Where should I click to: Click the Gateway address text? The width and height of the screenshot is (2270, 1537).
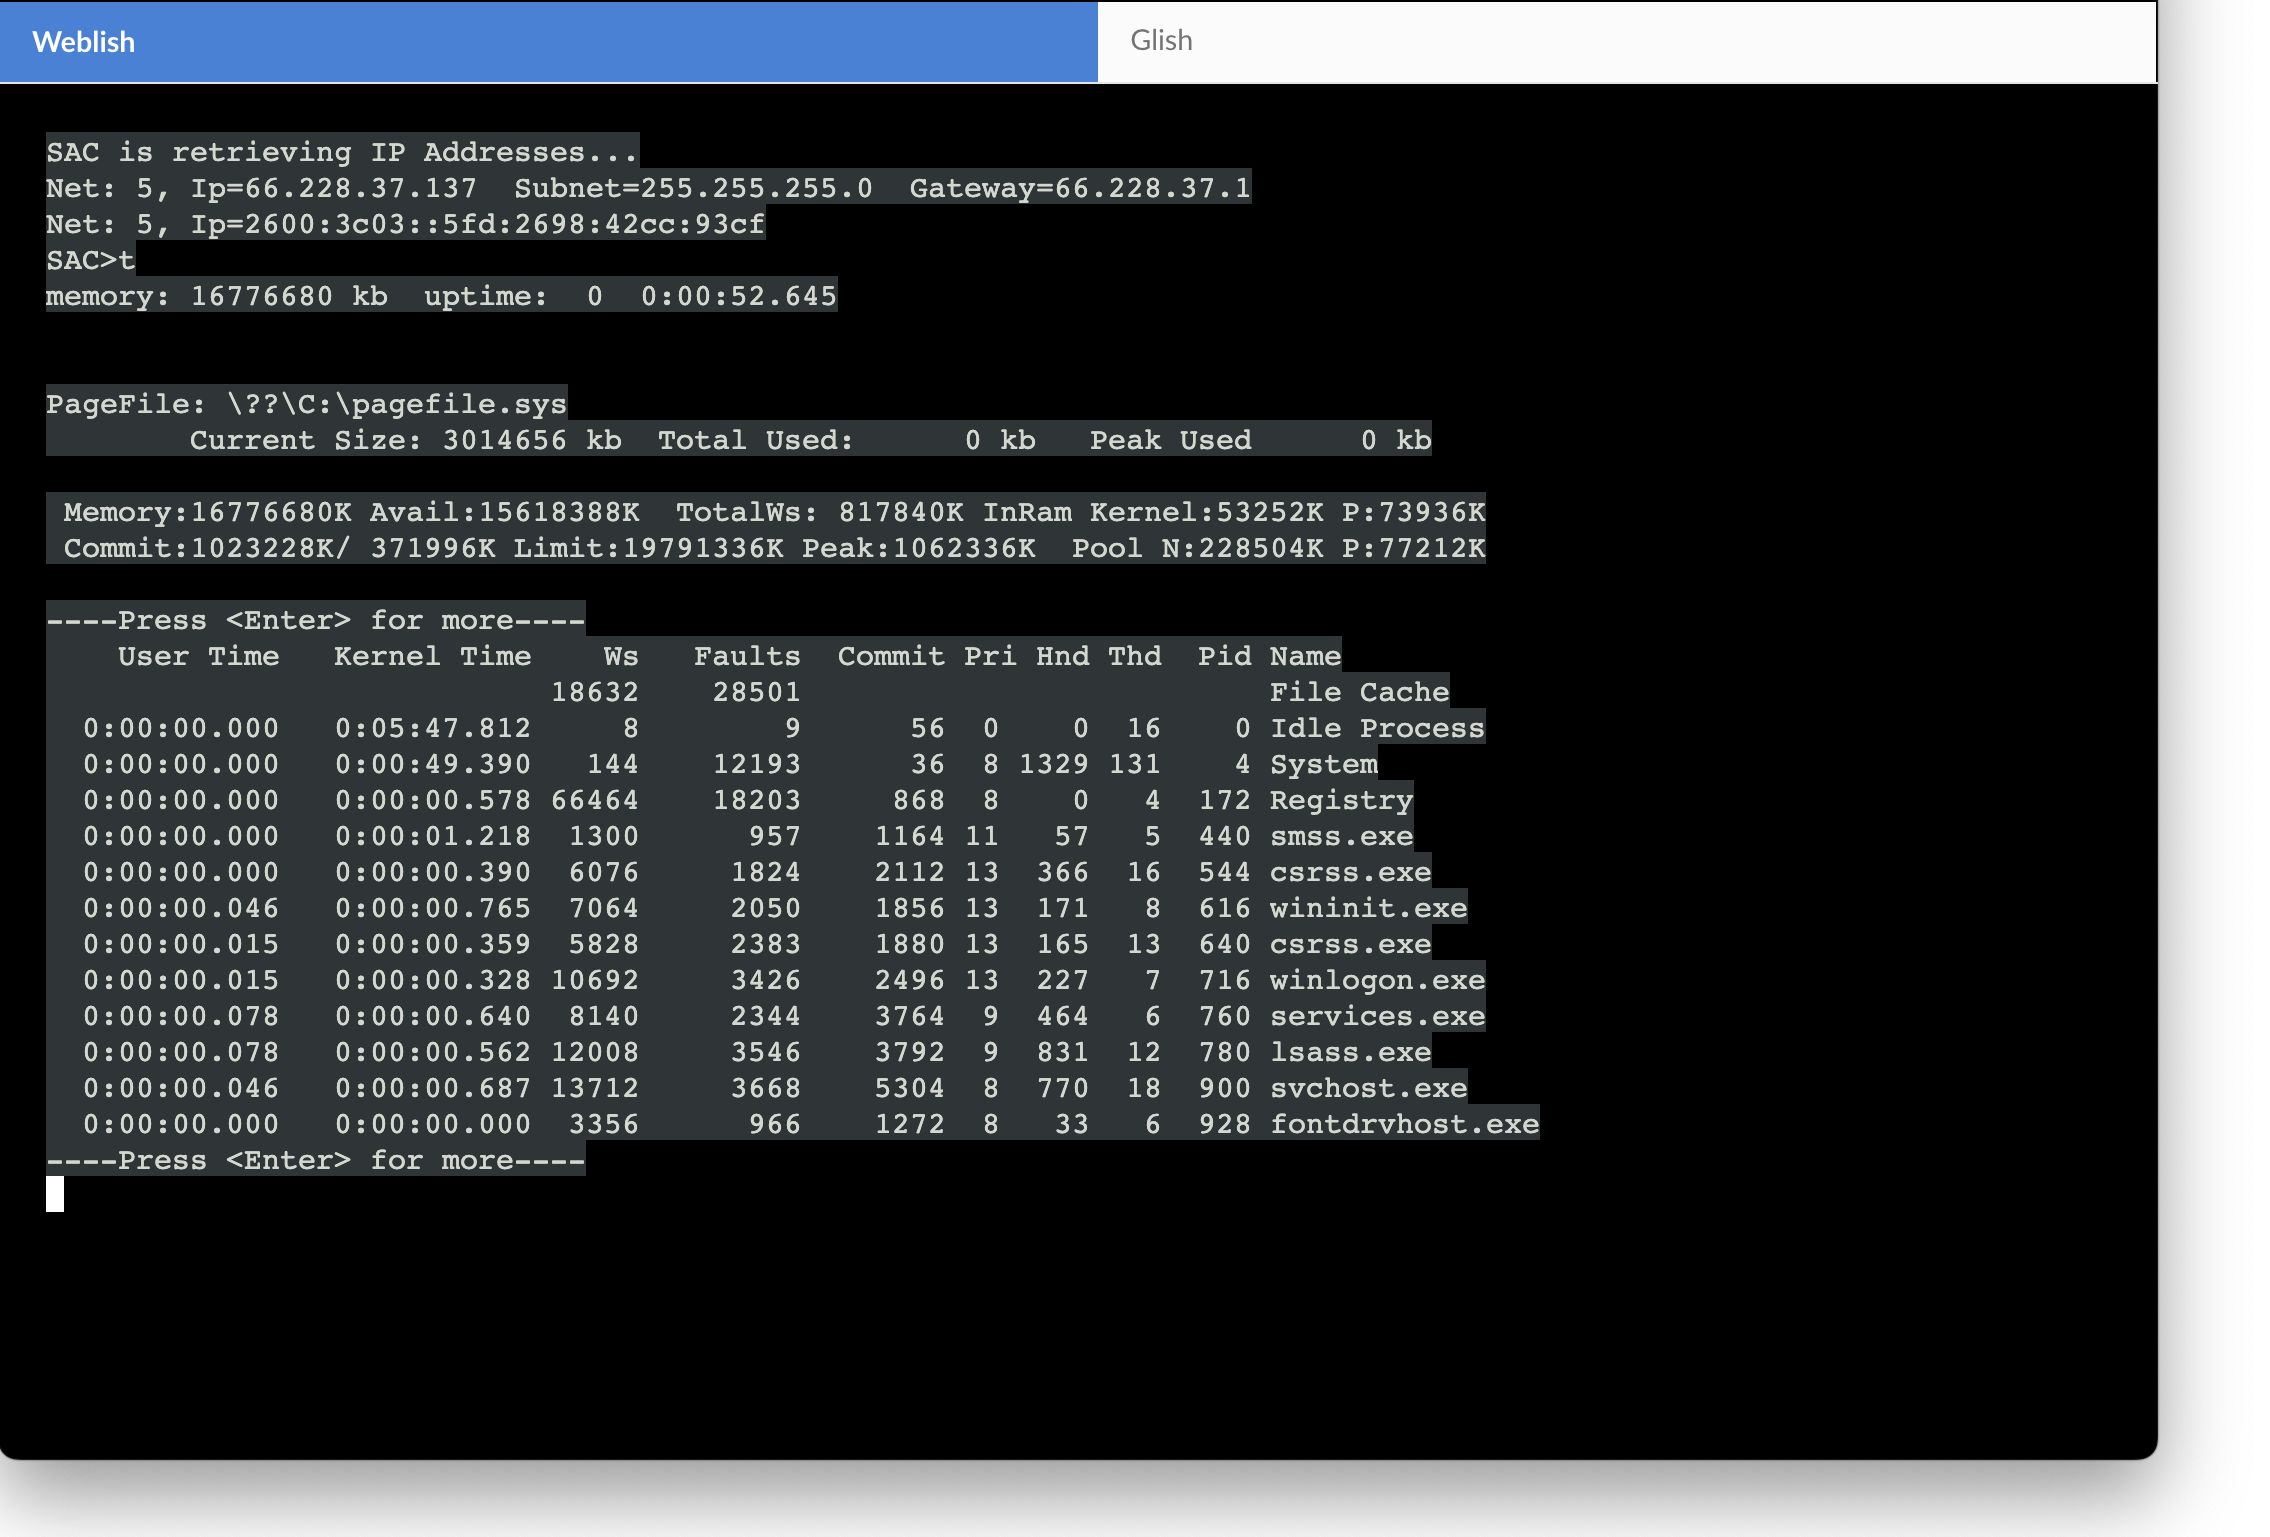(x=1080, y=189)
